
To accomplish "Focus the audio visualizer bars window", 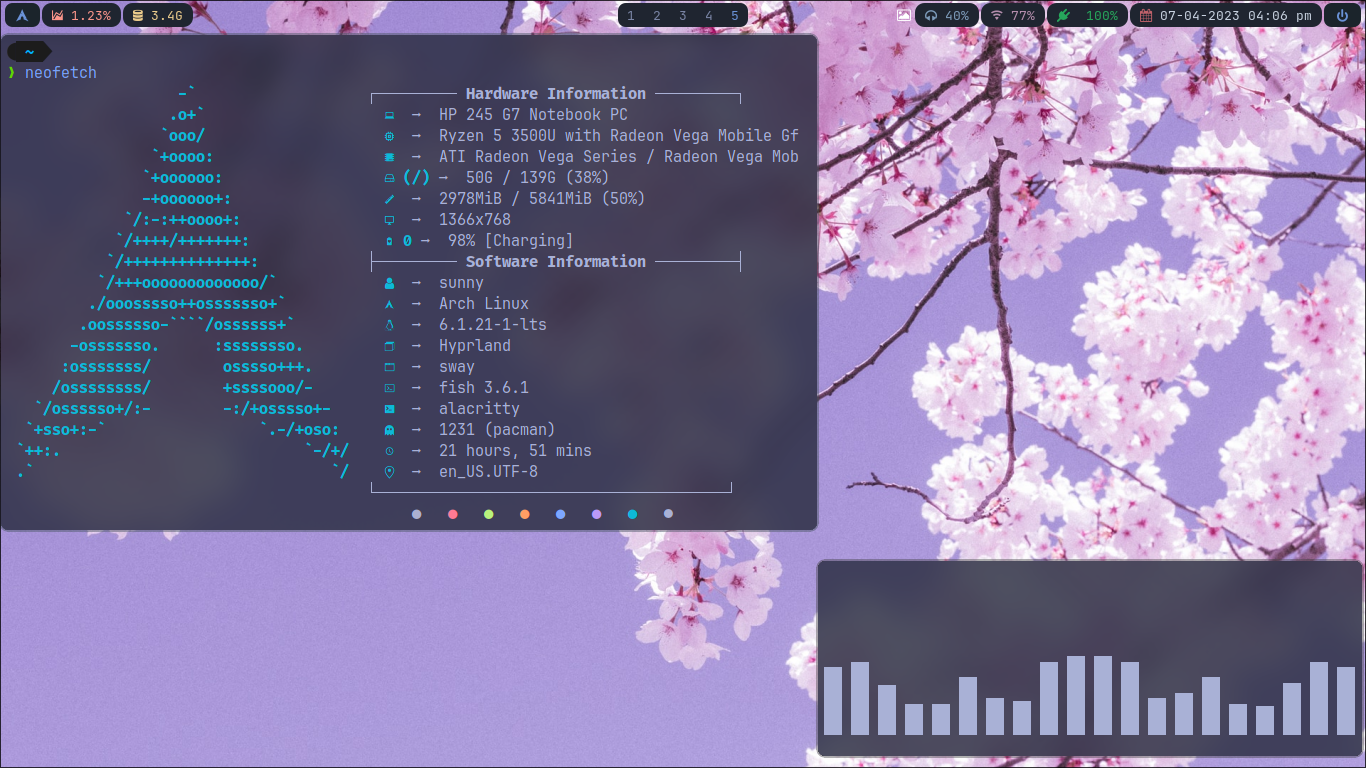I will pos(1089,658).
